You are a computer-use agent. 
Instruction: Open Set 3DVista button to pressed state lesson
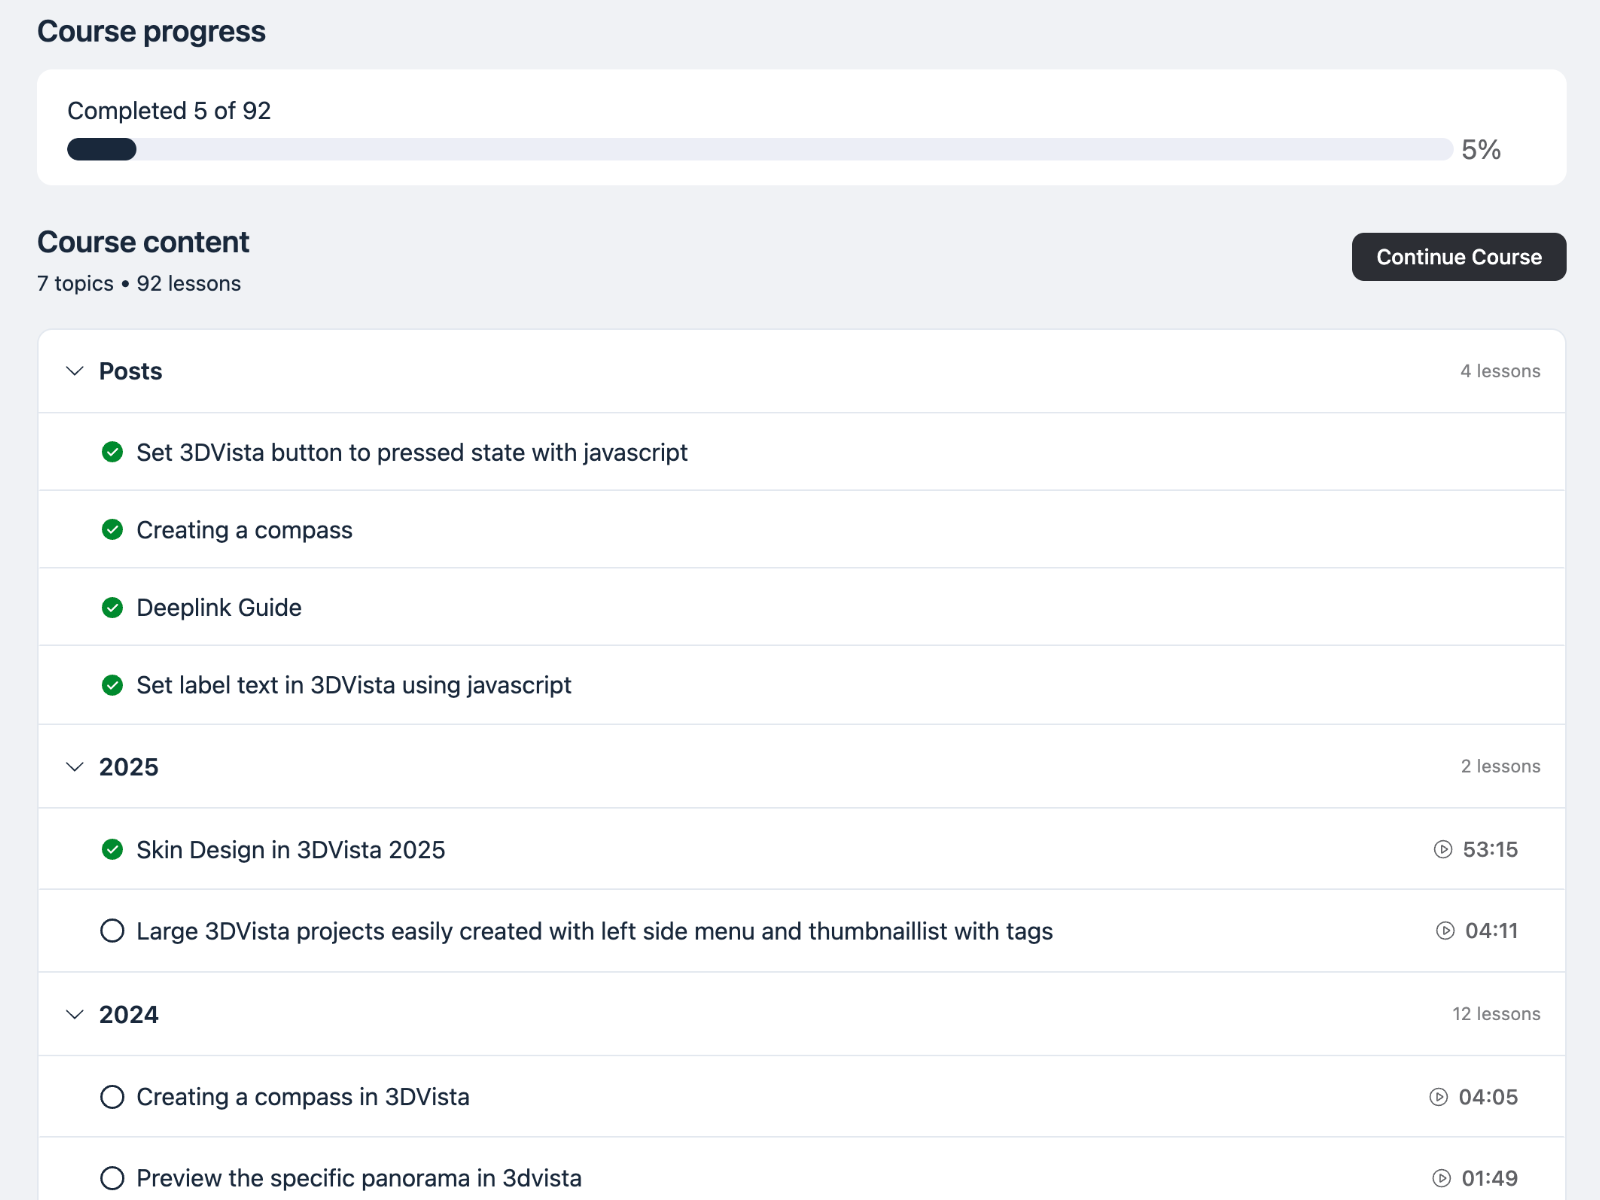tap(412, 453)
